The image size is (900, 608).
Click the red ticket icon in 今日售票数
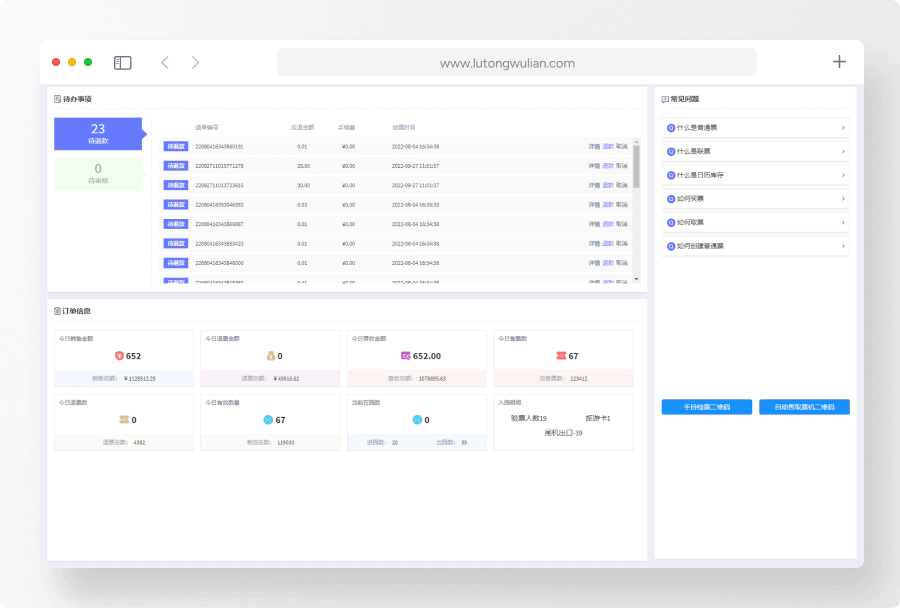point(561,356)
